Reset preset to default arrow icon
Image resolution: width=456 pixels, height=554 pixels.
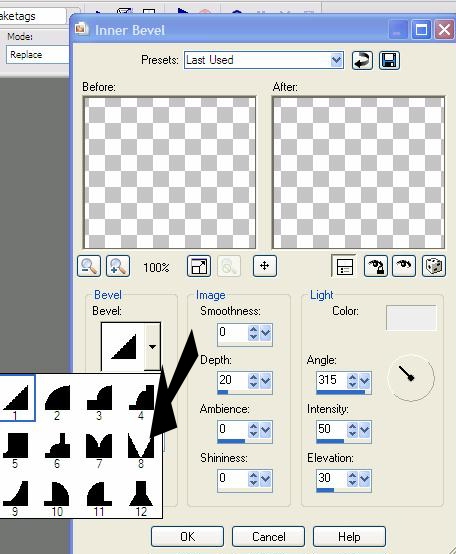pyautogui.click(x=362, y=60)
